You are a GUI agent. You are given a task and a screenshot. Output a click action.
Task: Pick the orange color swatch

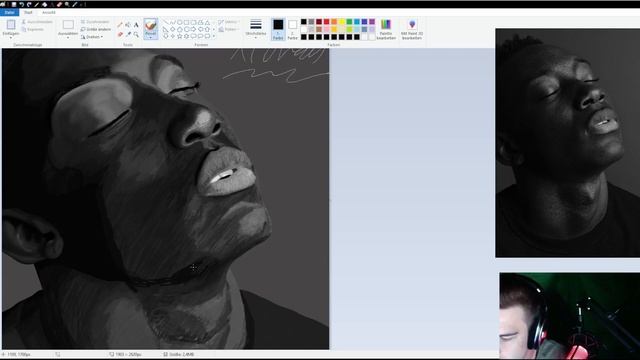click(x=334, y=22)
